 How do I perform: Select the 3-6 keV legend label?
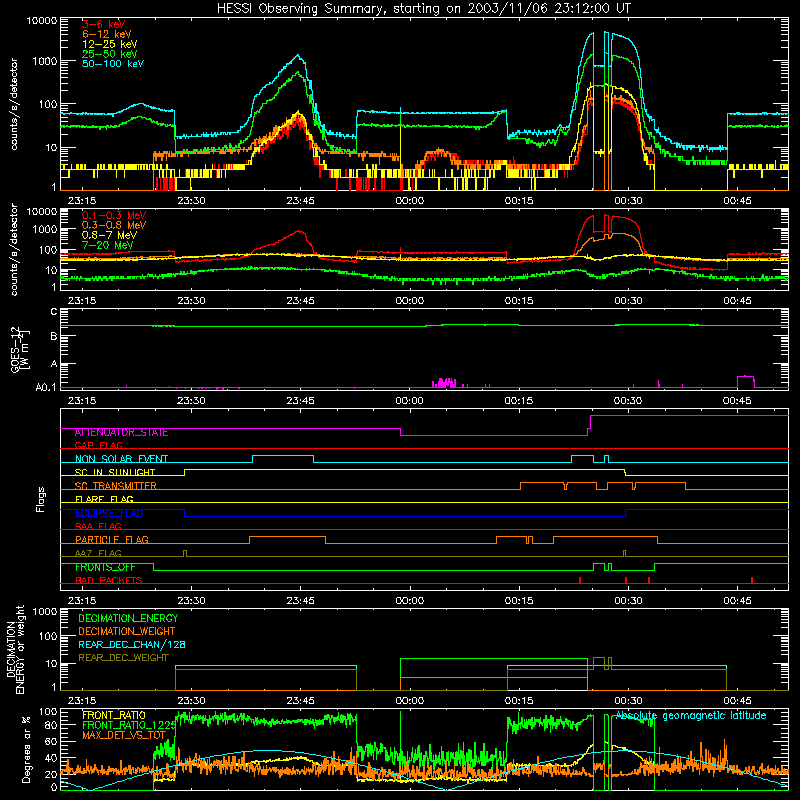(x=103, y=24)
